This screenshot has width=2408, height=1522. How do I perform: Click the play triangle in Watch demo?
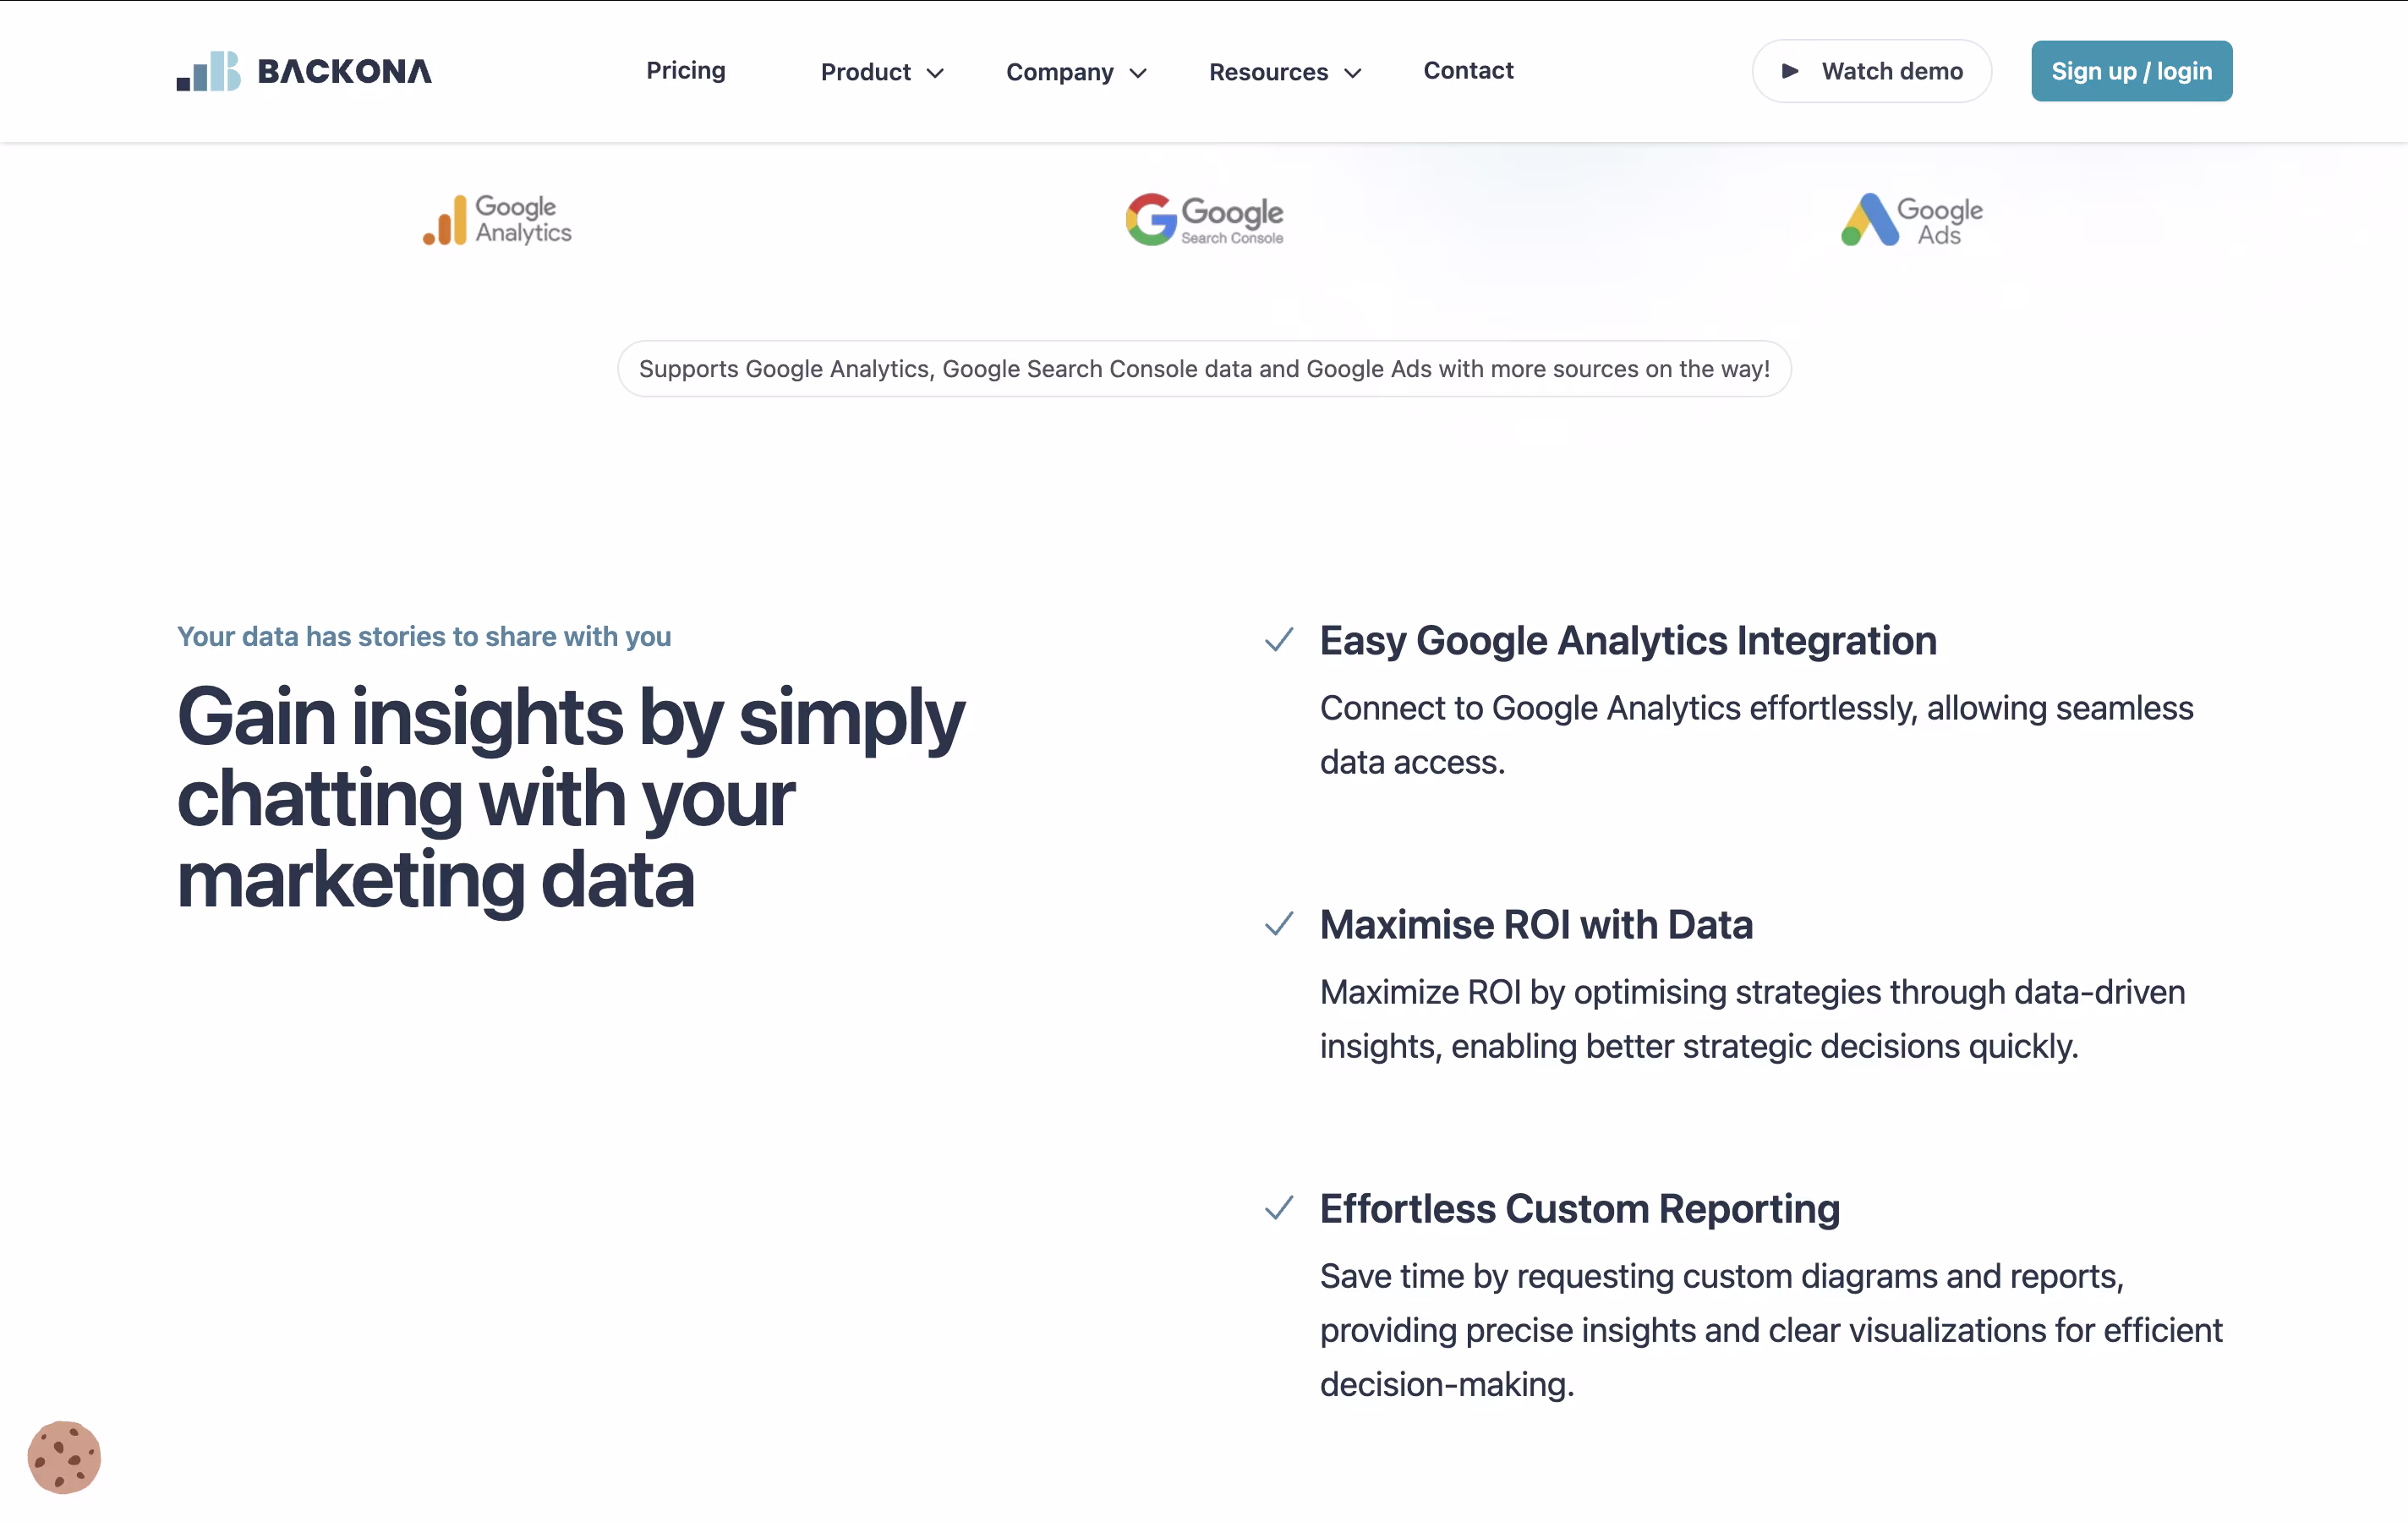(x=1790, y=71)
